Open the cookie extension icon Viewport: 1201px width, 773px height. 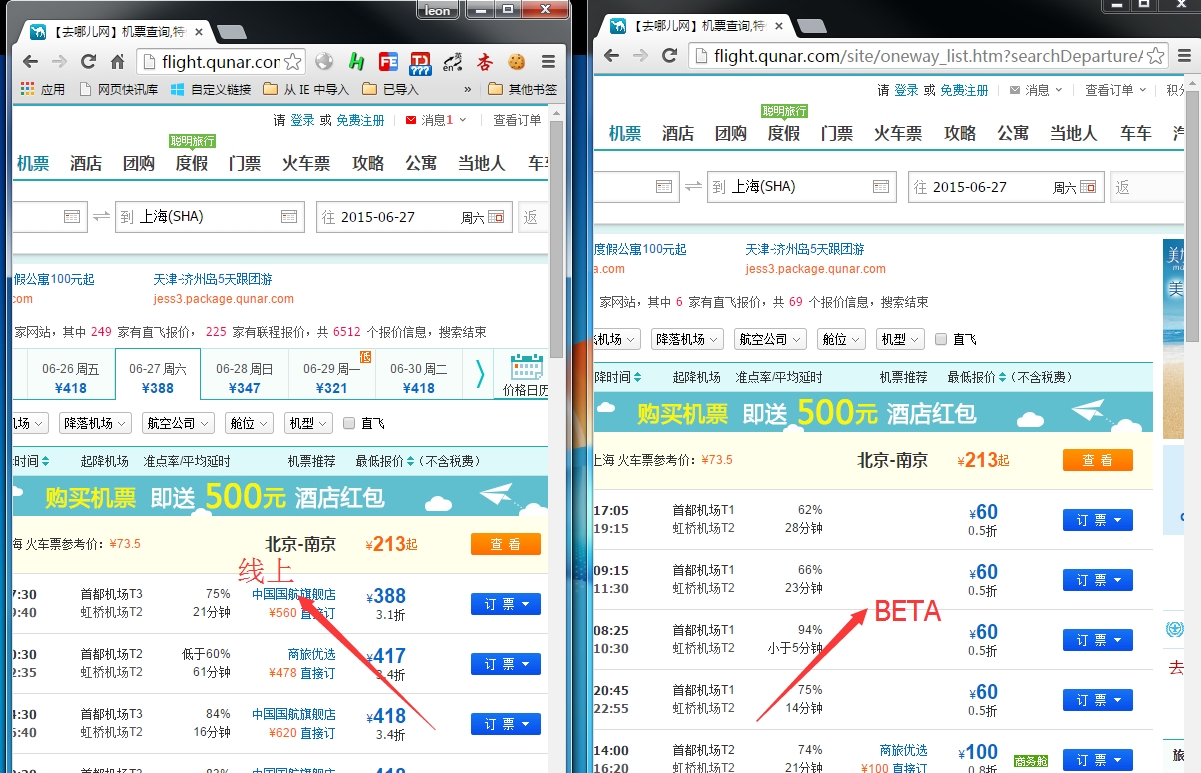point(516,62)
